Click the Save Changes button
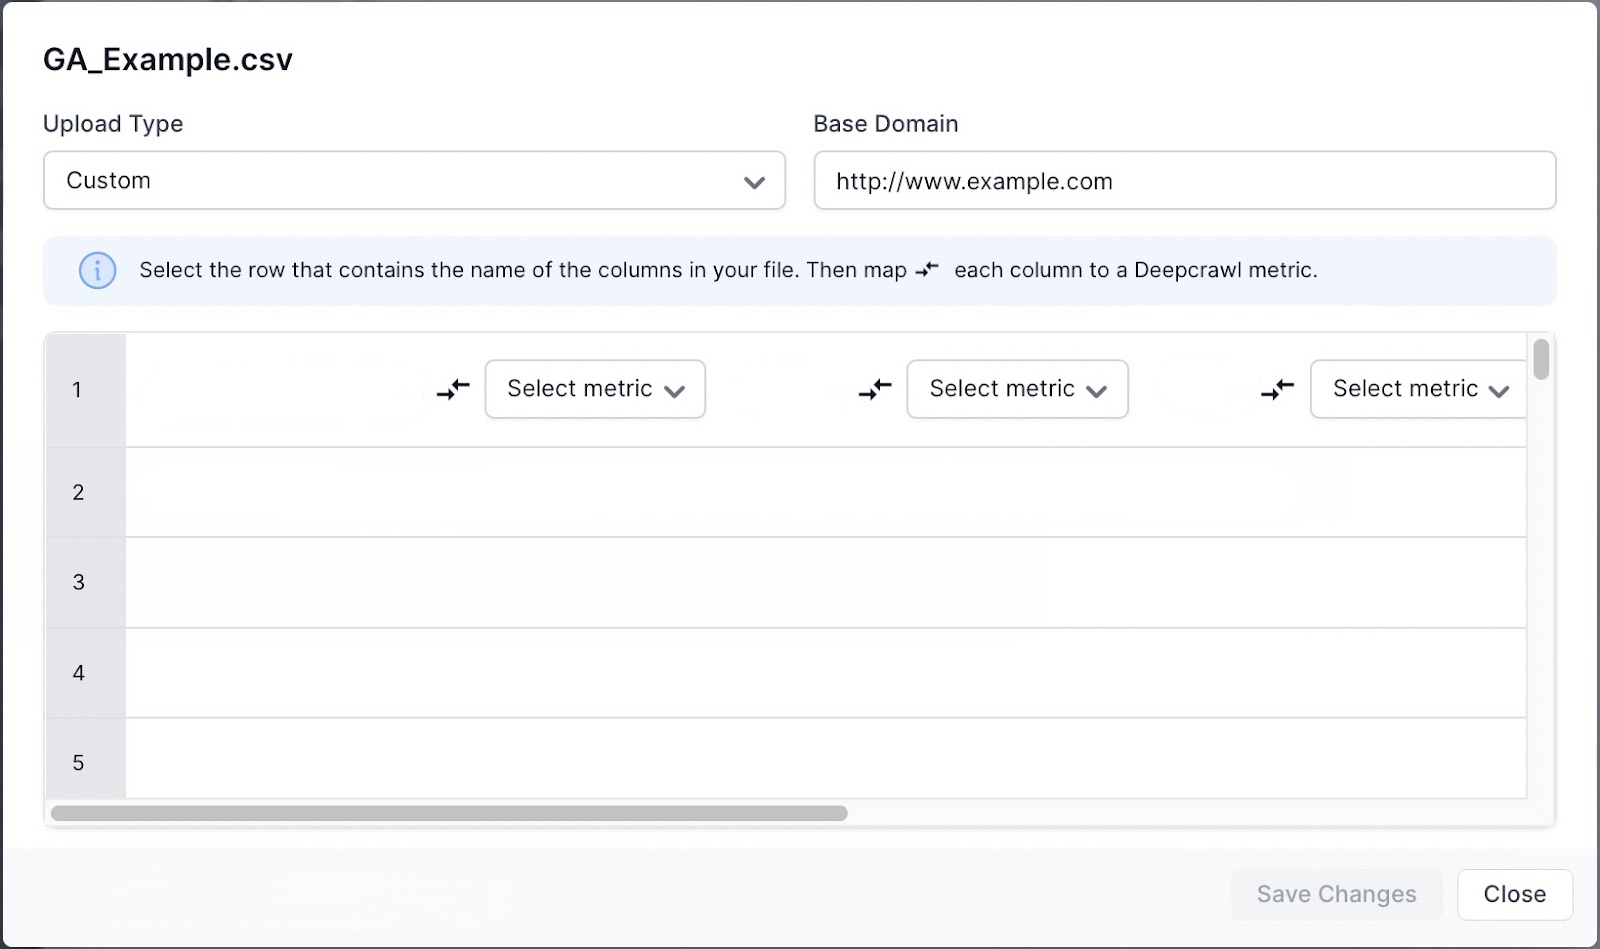Viewport: 1600px width, 949px height. [x=1337, y=894]
